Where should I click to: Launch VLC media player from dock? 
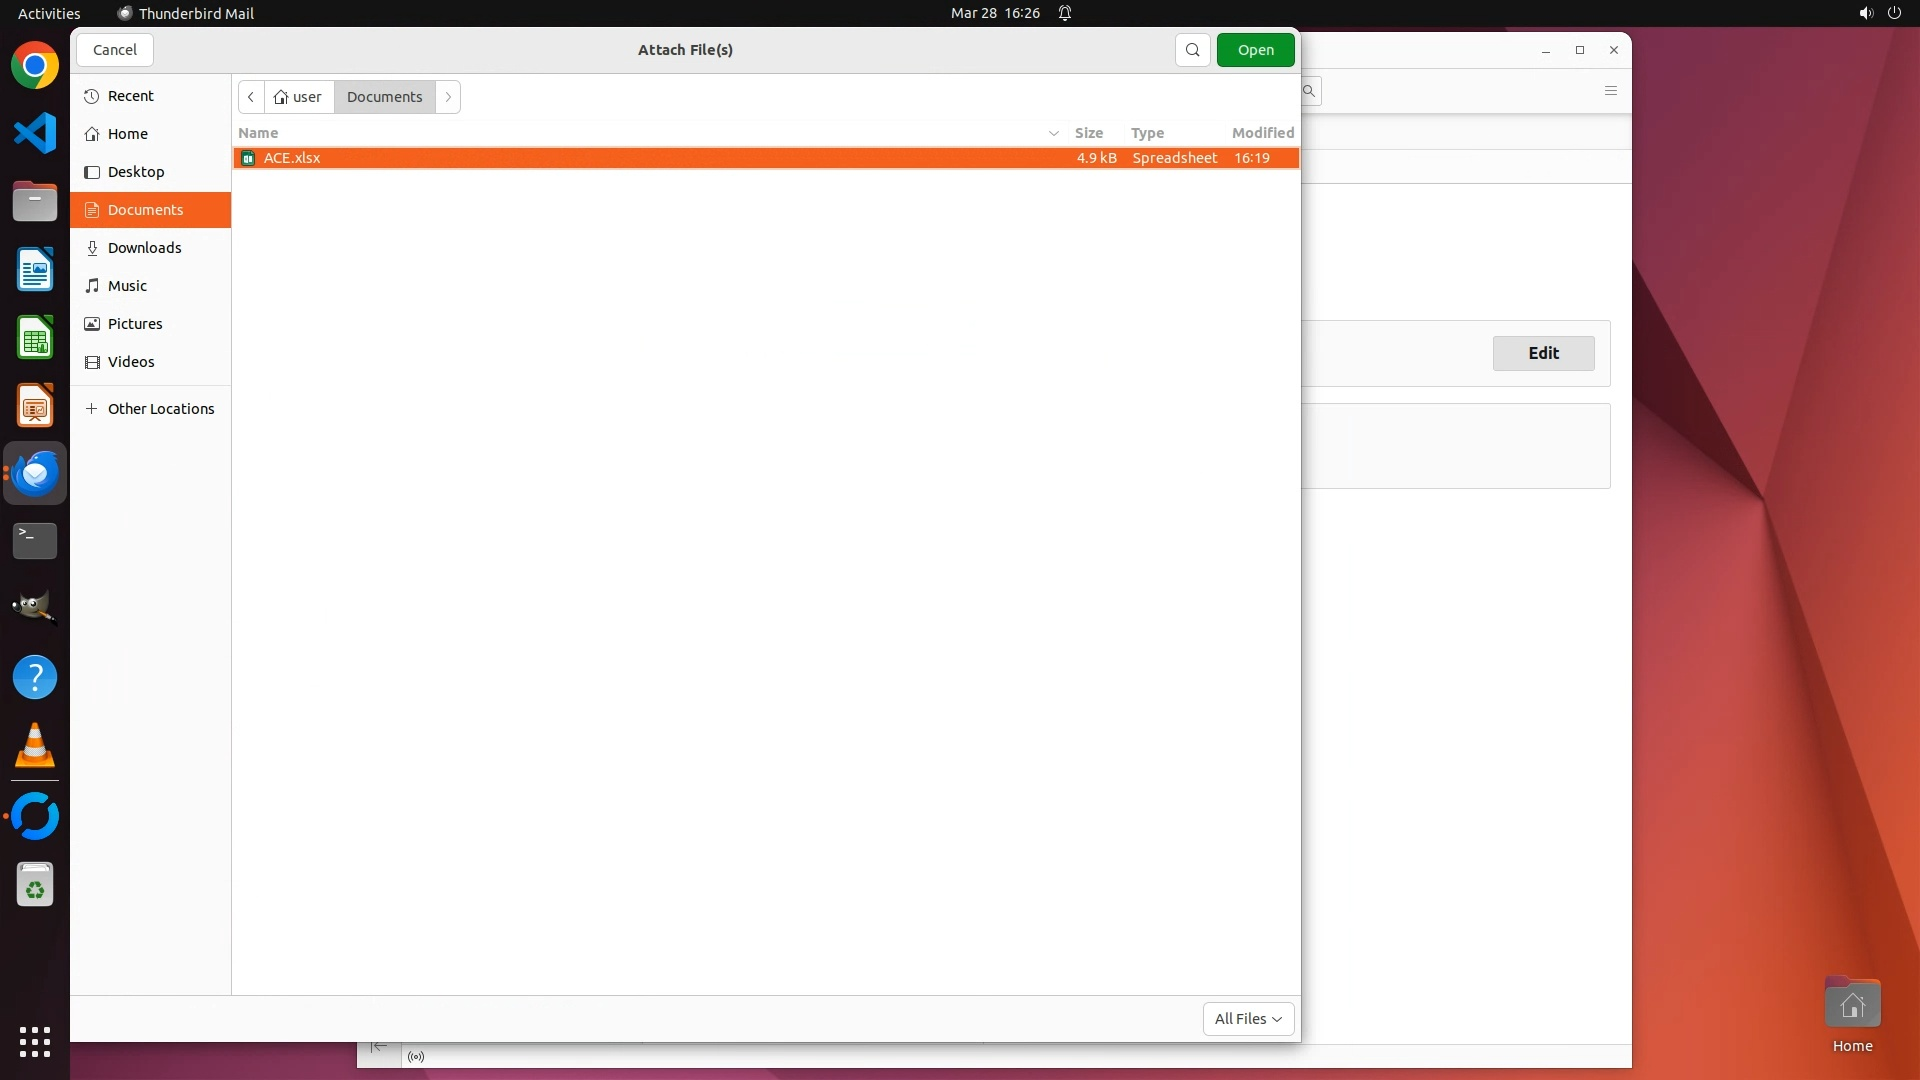[x=35, y=746]
